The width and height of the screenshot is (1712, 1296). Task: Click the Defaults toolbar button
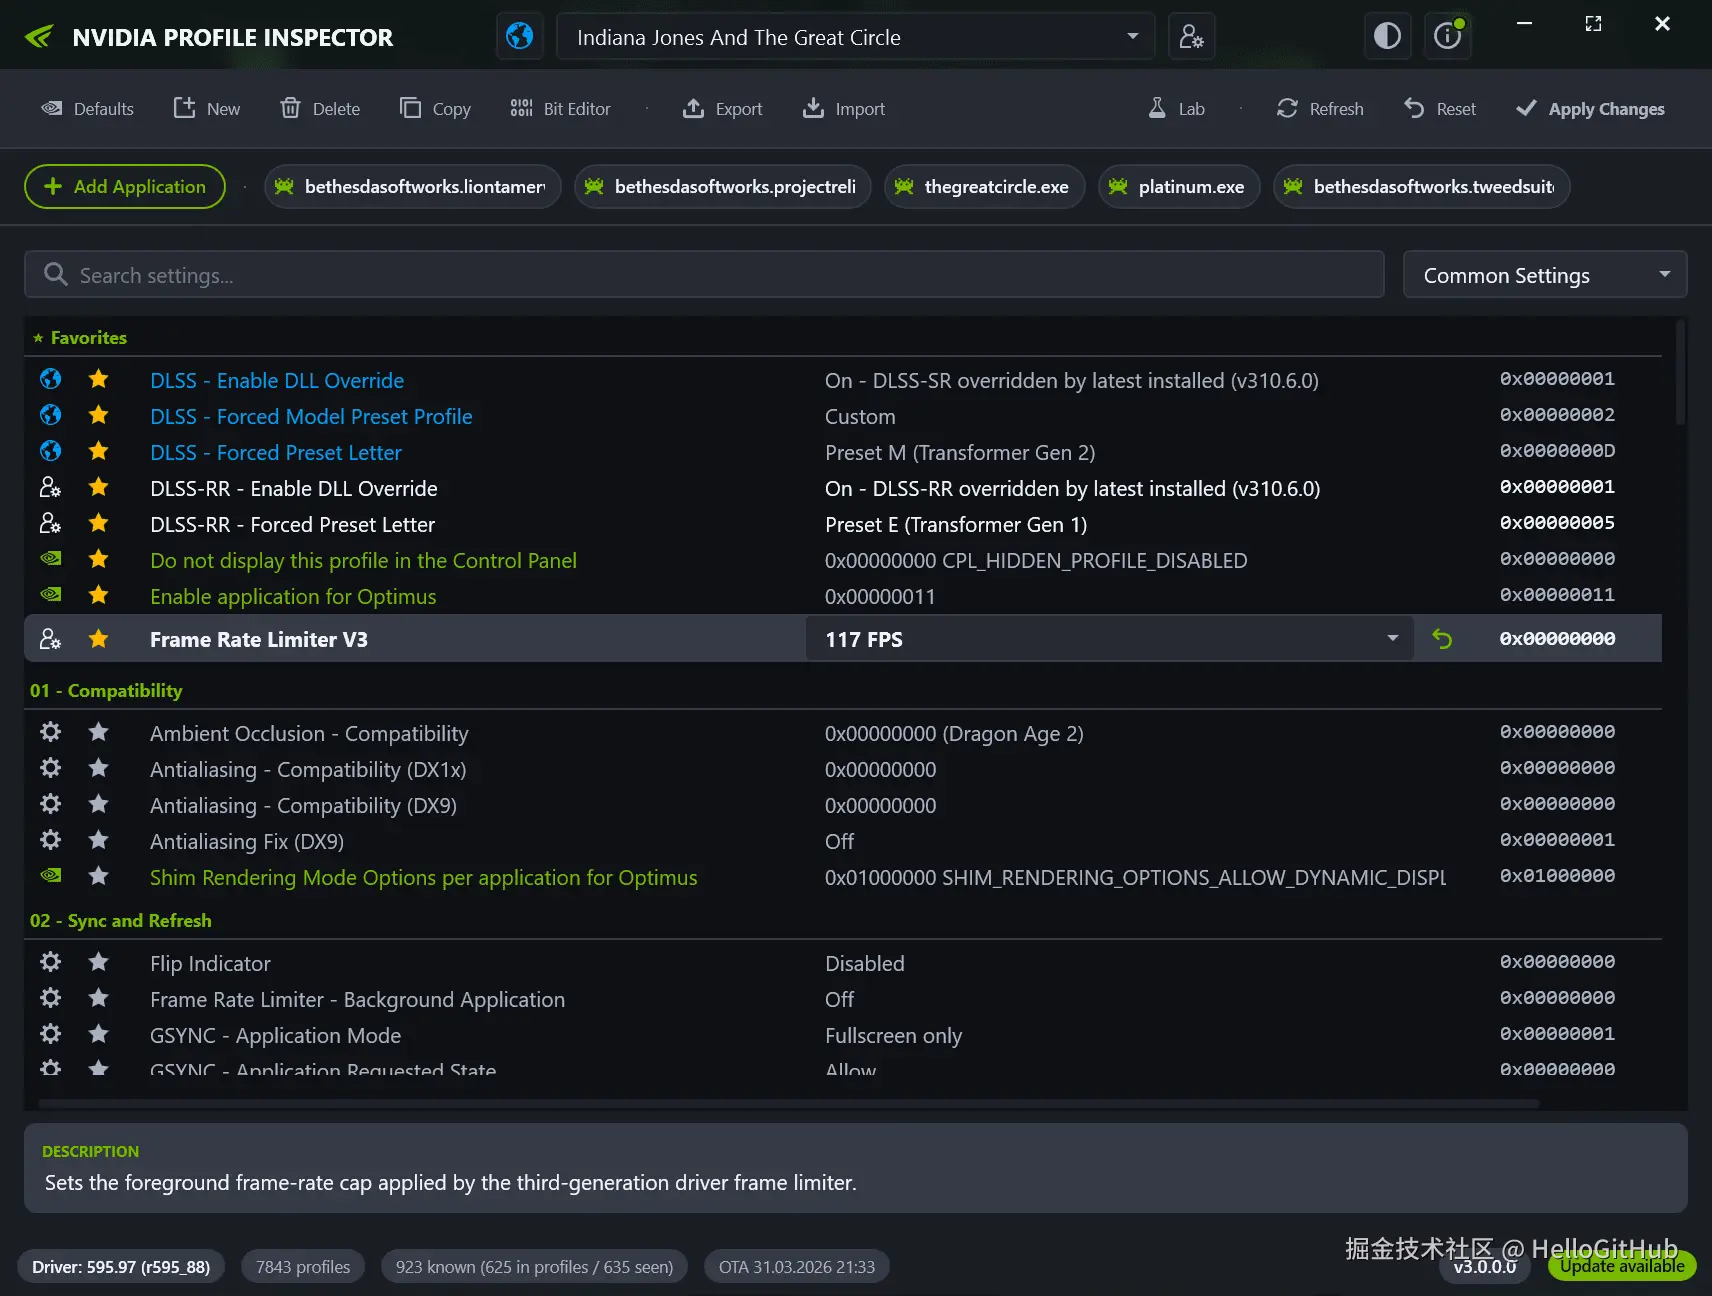click(x=87, y=108)
